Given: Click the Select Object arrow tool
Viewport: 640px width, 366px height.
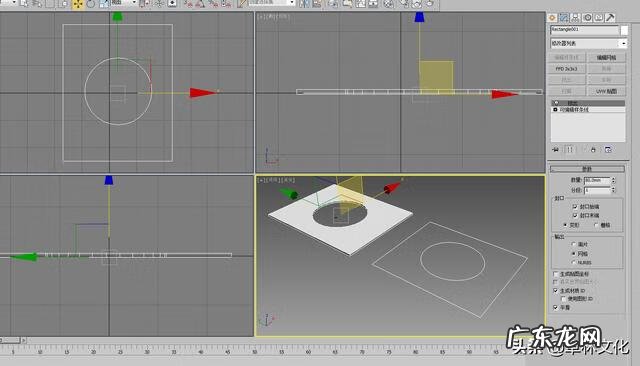Looking at the screenshot, I should click(24, 4).
